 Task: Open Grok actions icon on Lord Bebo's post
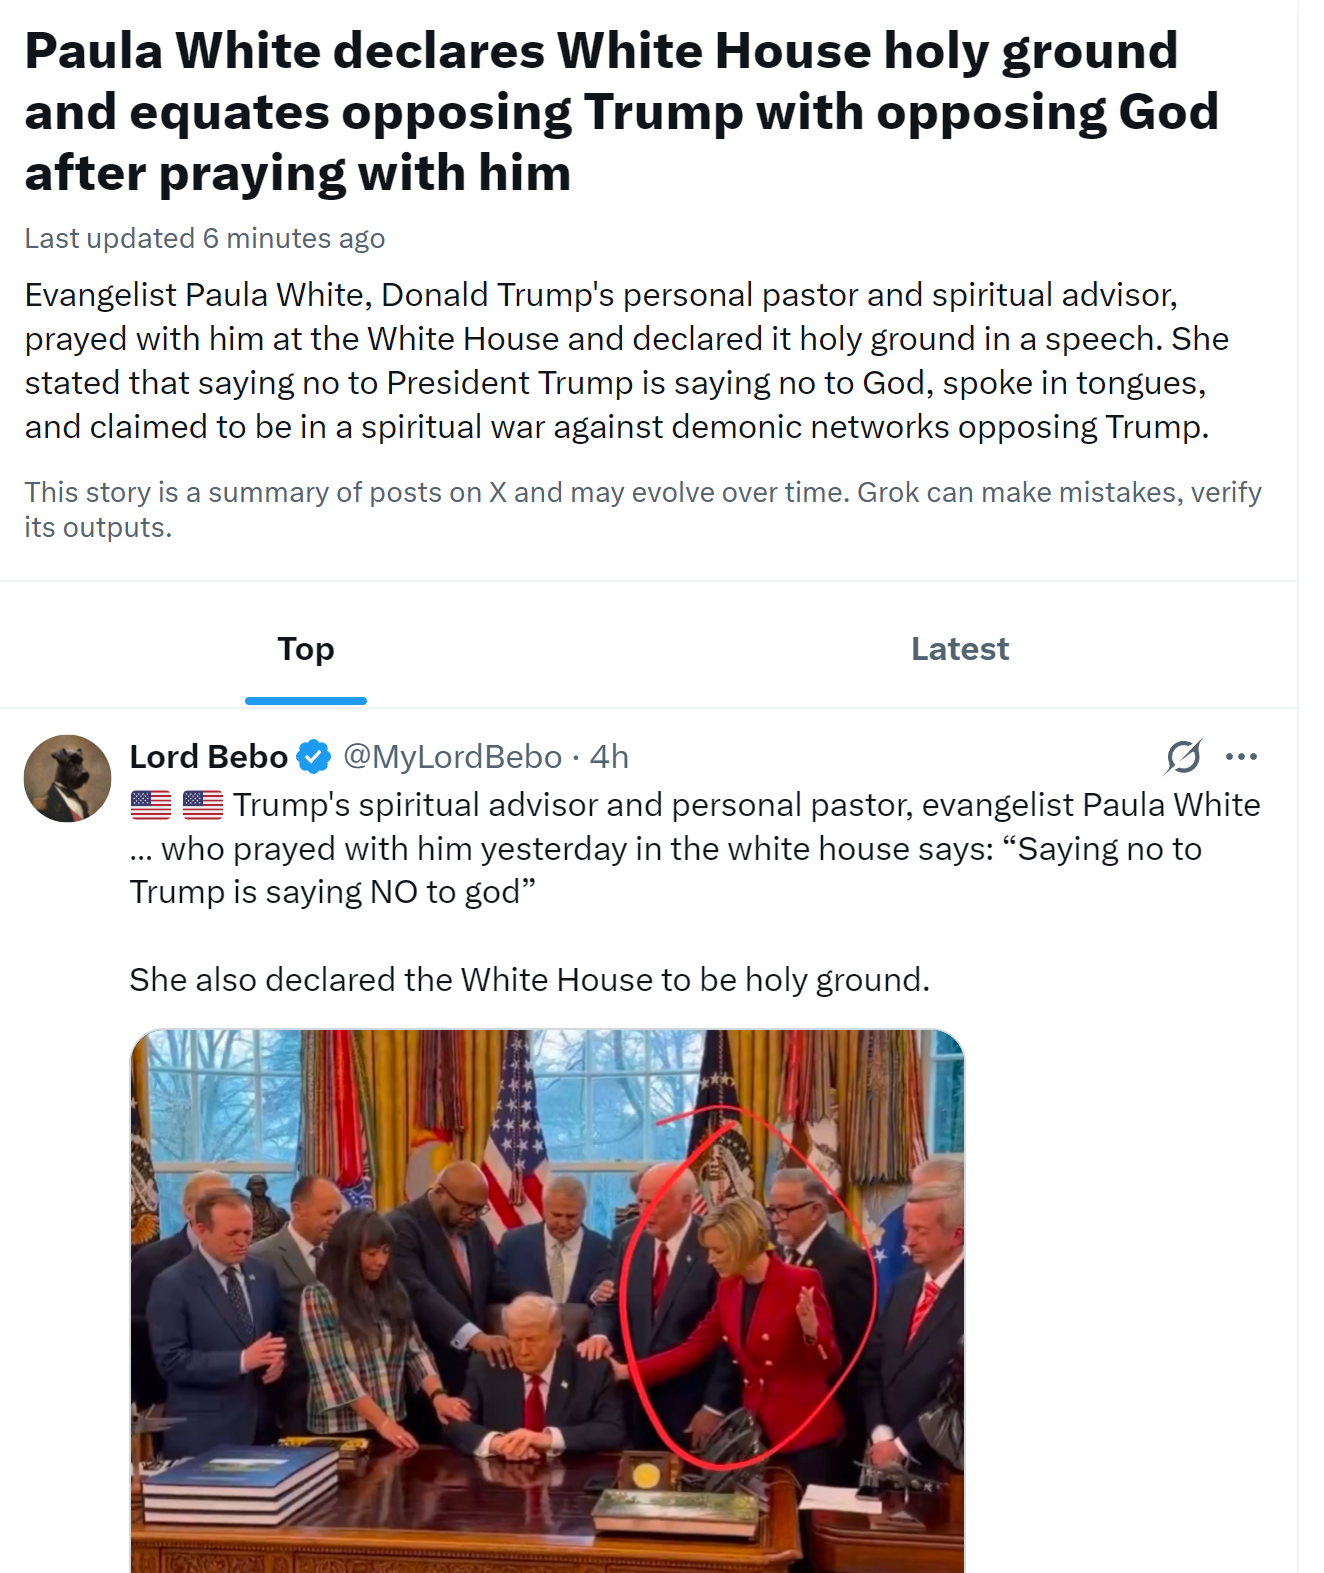click(1183, 757)
